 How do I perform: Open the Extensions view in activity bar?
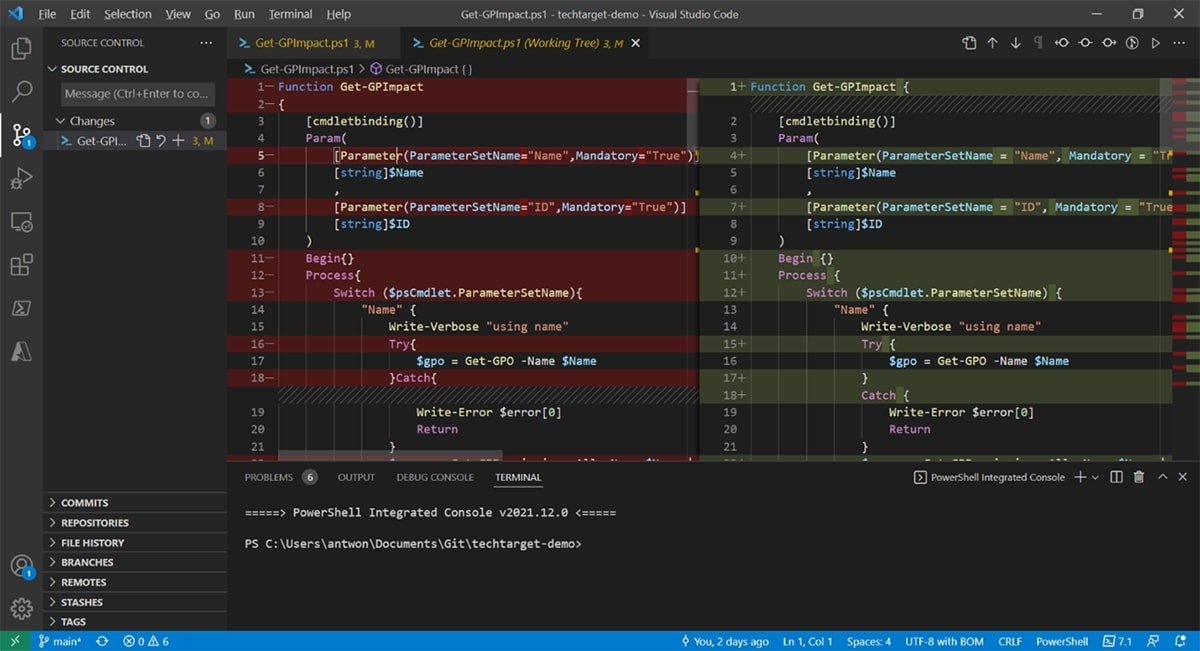pos(21,265)
